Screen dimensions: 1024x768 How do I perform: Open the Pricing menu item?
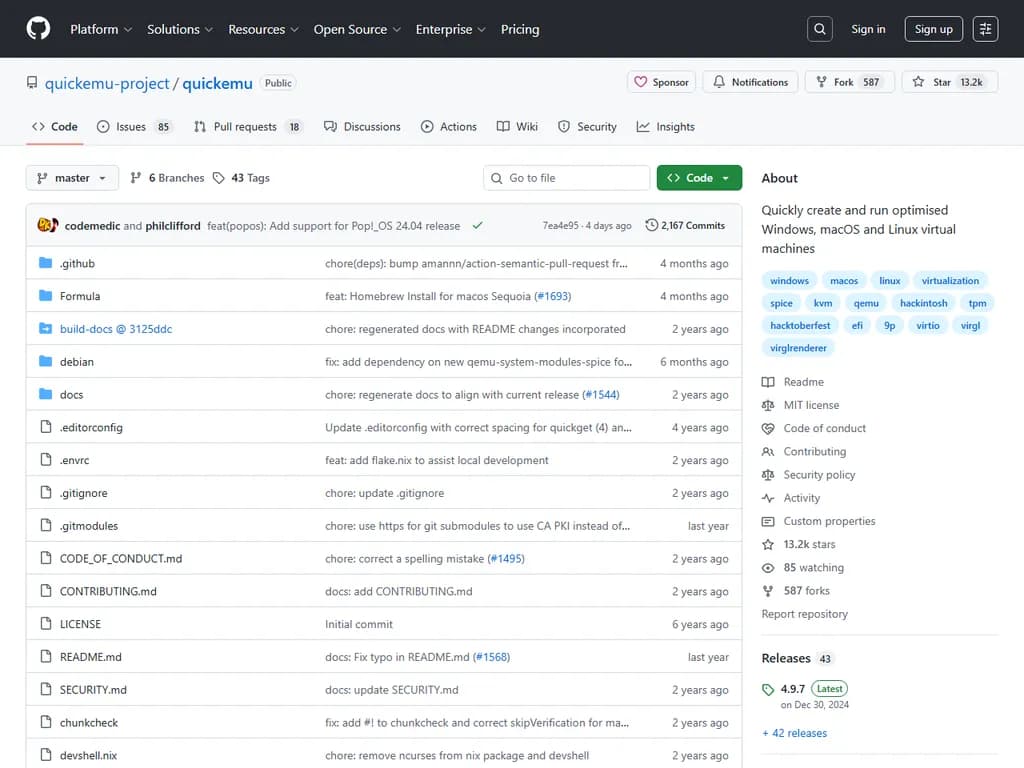pyautogui.click(x=520, y=29)
